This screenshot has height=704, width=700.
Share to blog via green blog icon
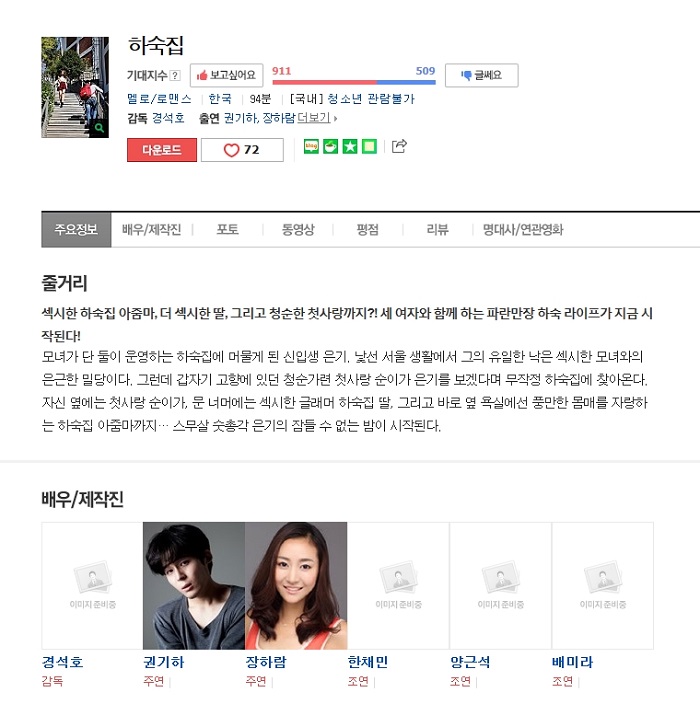[x=311, y=146]
